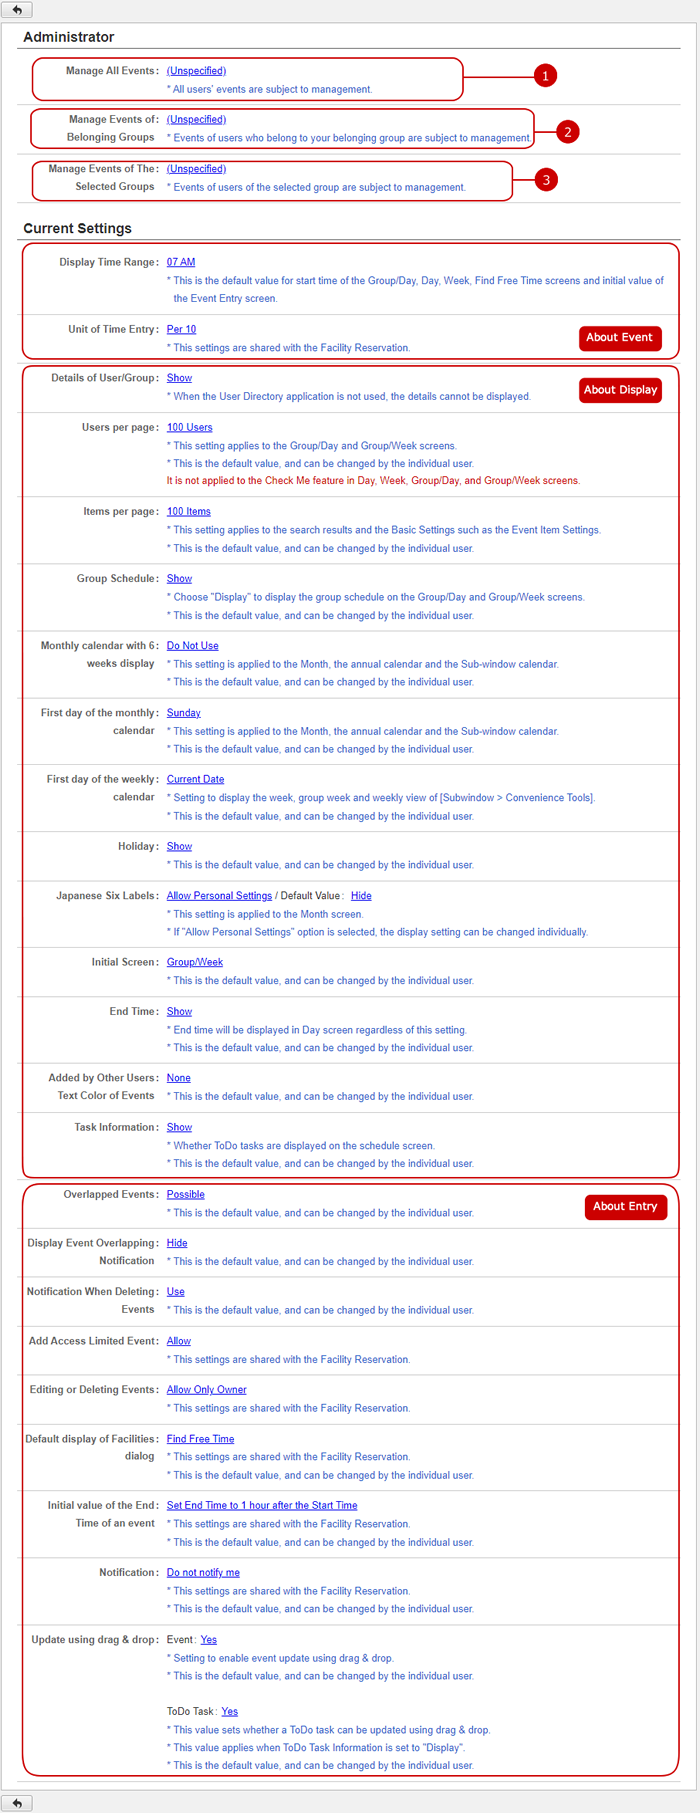Screen dimensions: 700x1813
Task: Open the Allow Only Owner link
Action: [206, 1390]
